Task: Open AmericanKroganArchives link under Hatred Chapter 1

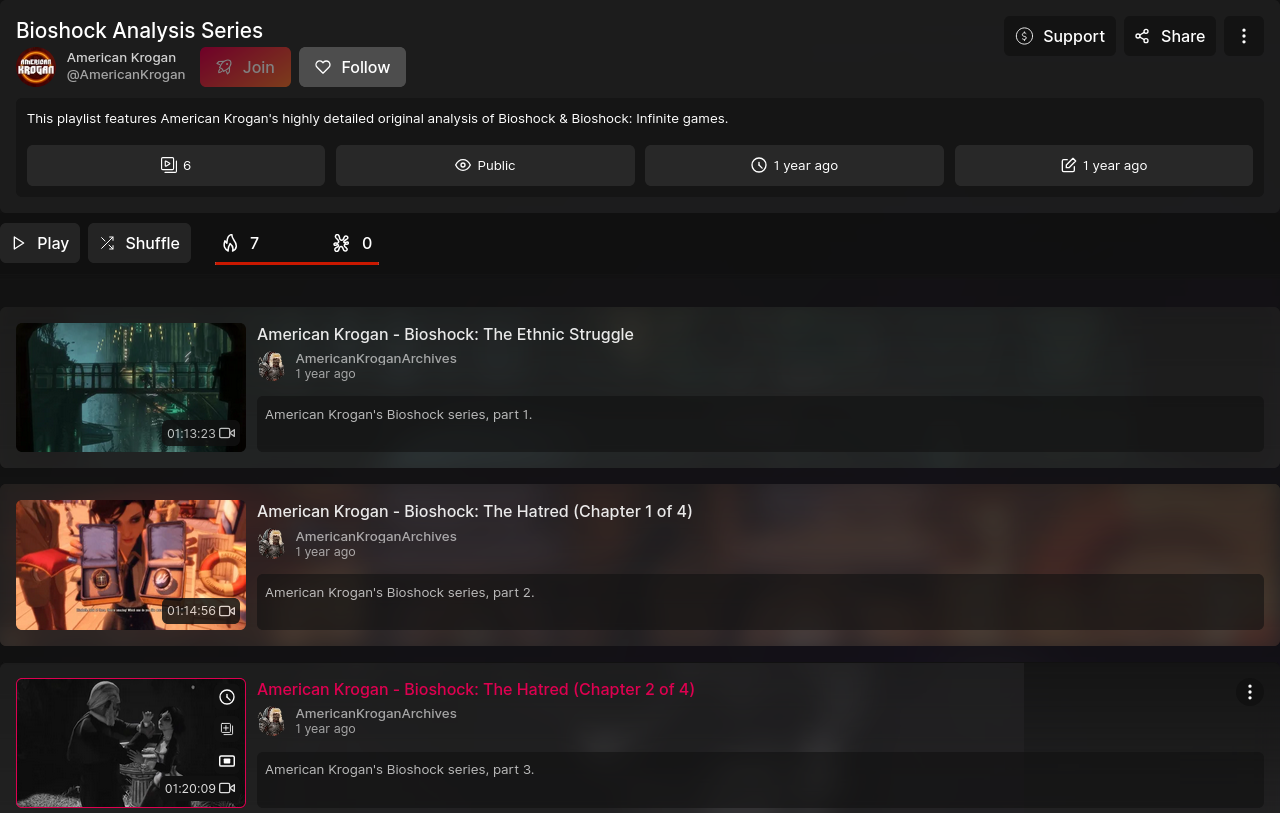Action: [x=376, y=537]
